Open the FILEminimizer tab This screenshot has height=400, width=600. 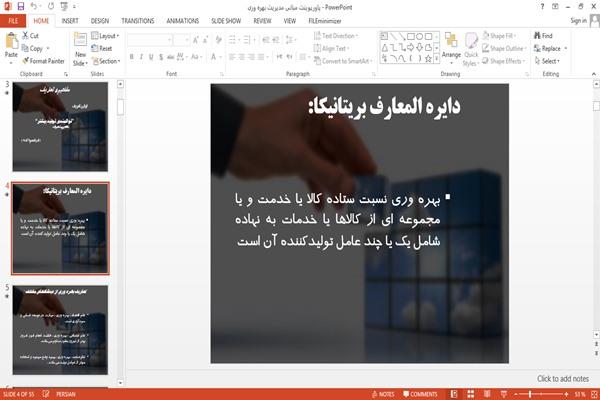click(325, 21)
